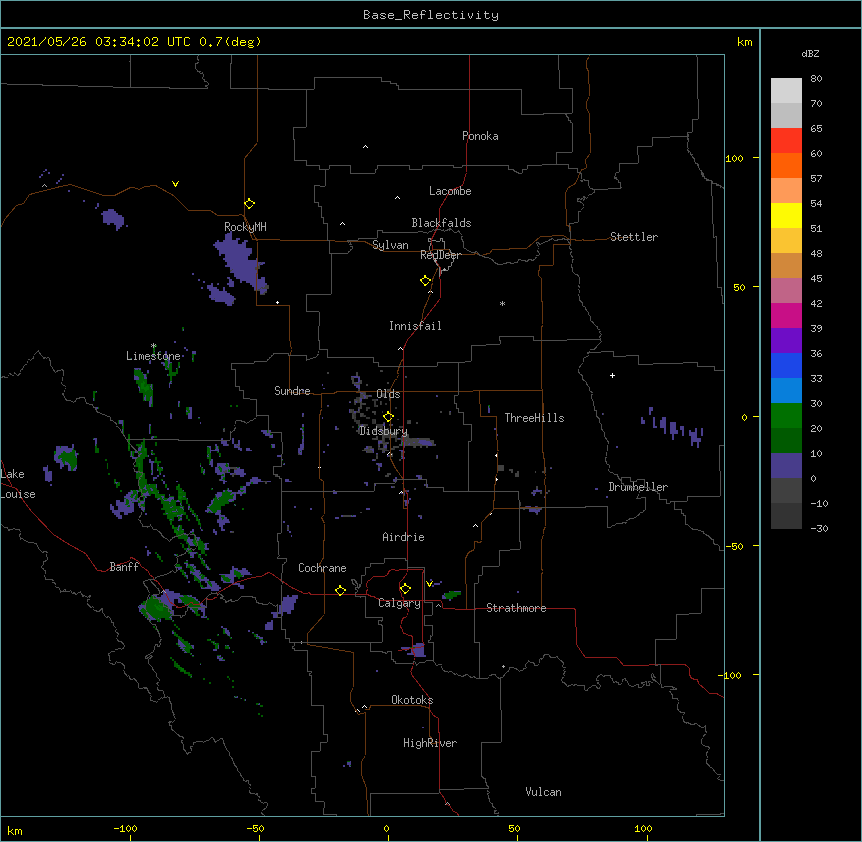
Task: Click the Didsbury label
Action: [x=383, y=431]
